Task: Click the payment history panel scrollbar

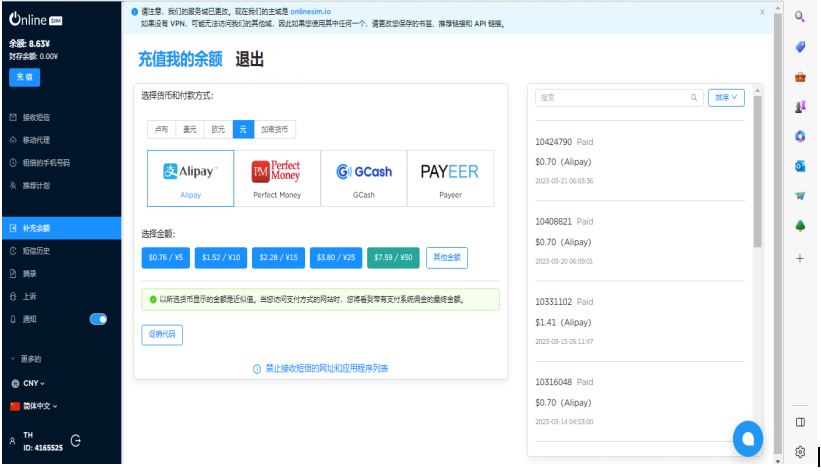Action: click(x=757, y=170)
